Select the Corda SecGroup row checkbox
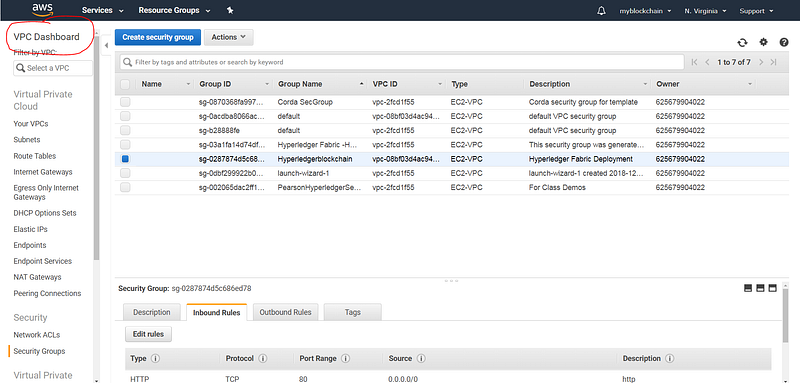Image resolution: width=800 pixels, height=383 pixels. click(x=125, y=102)
